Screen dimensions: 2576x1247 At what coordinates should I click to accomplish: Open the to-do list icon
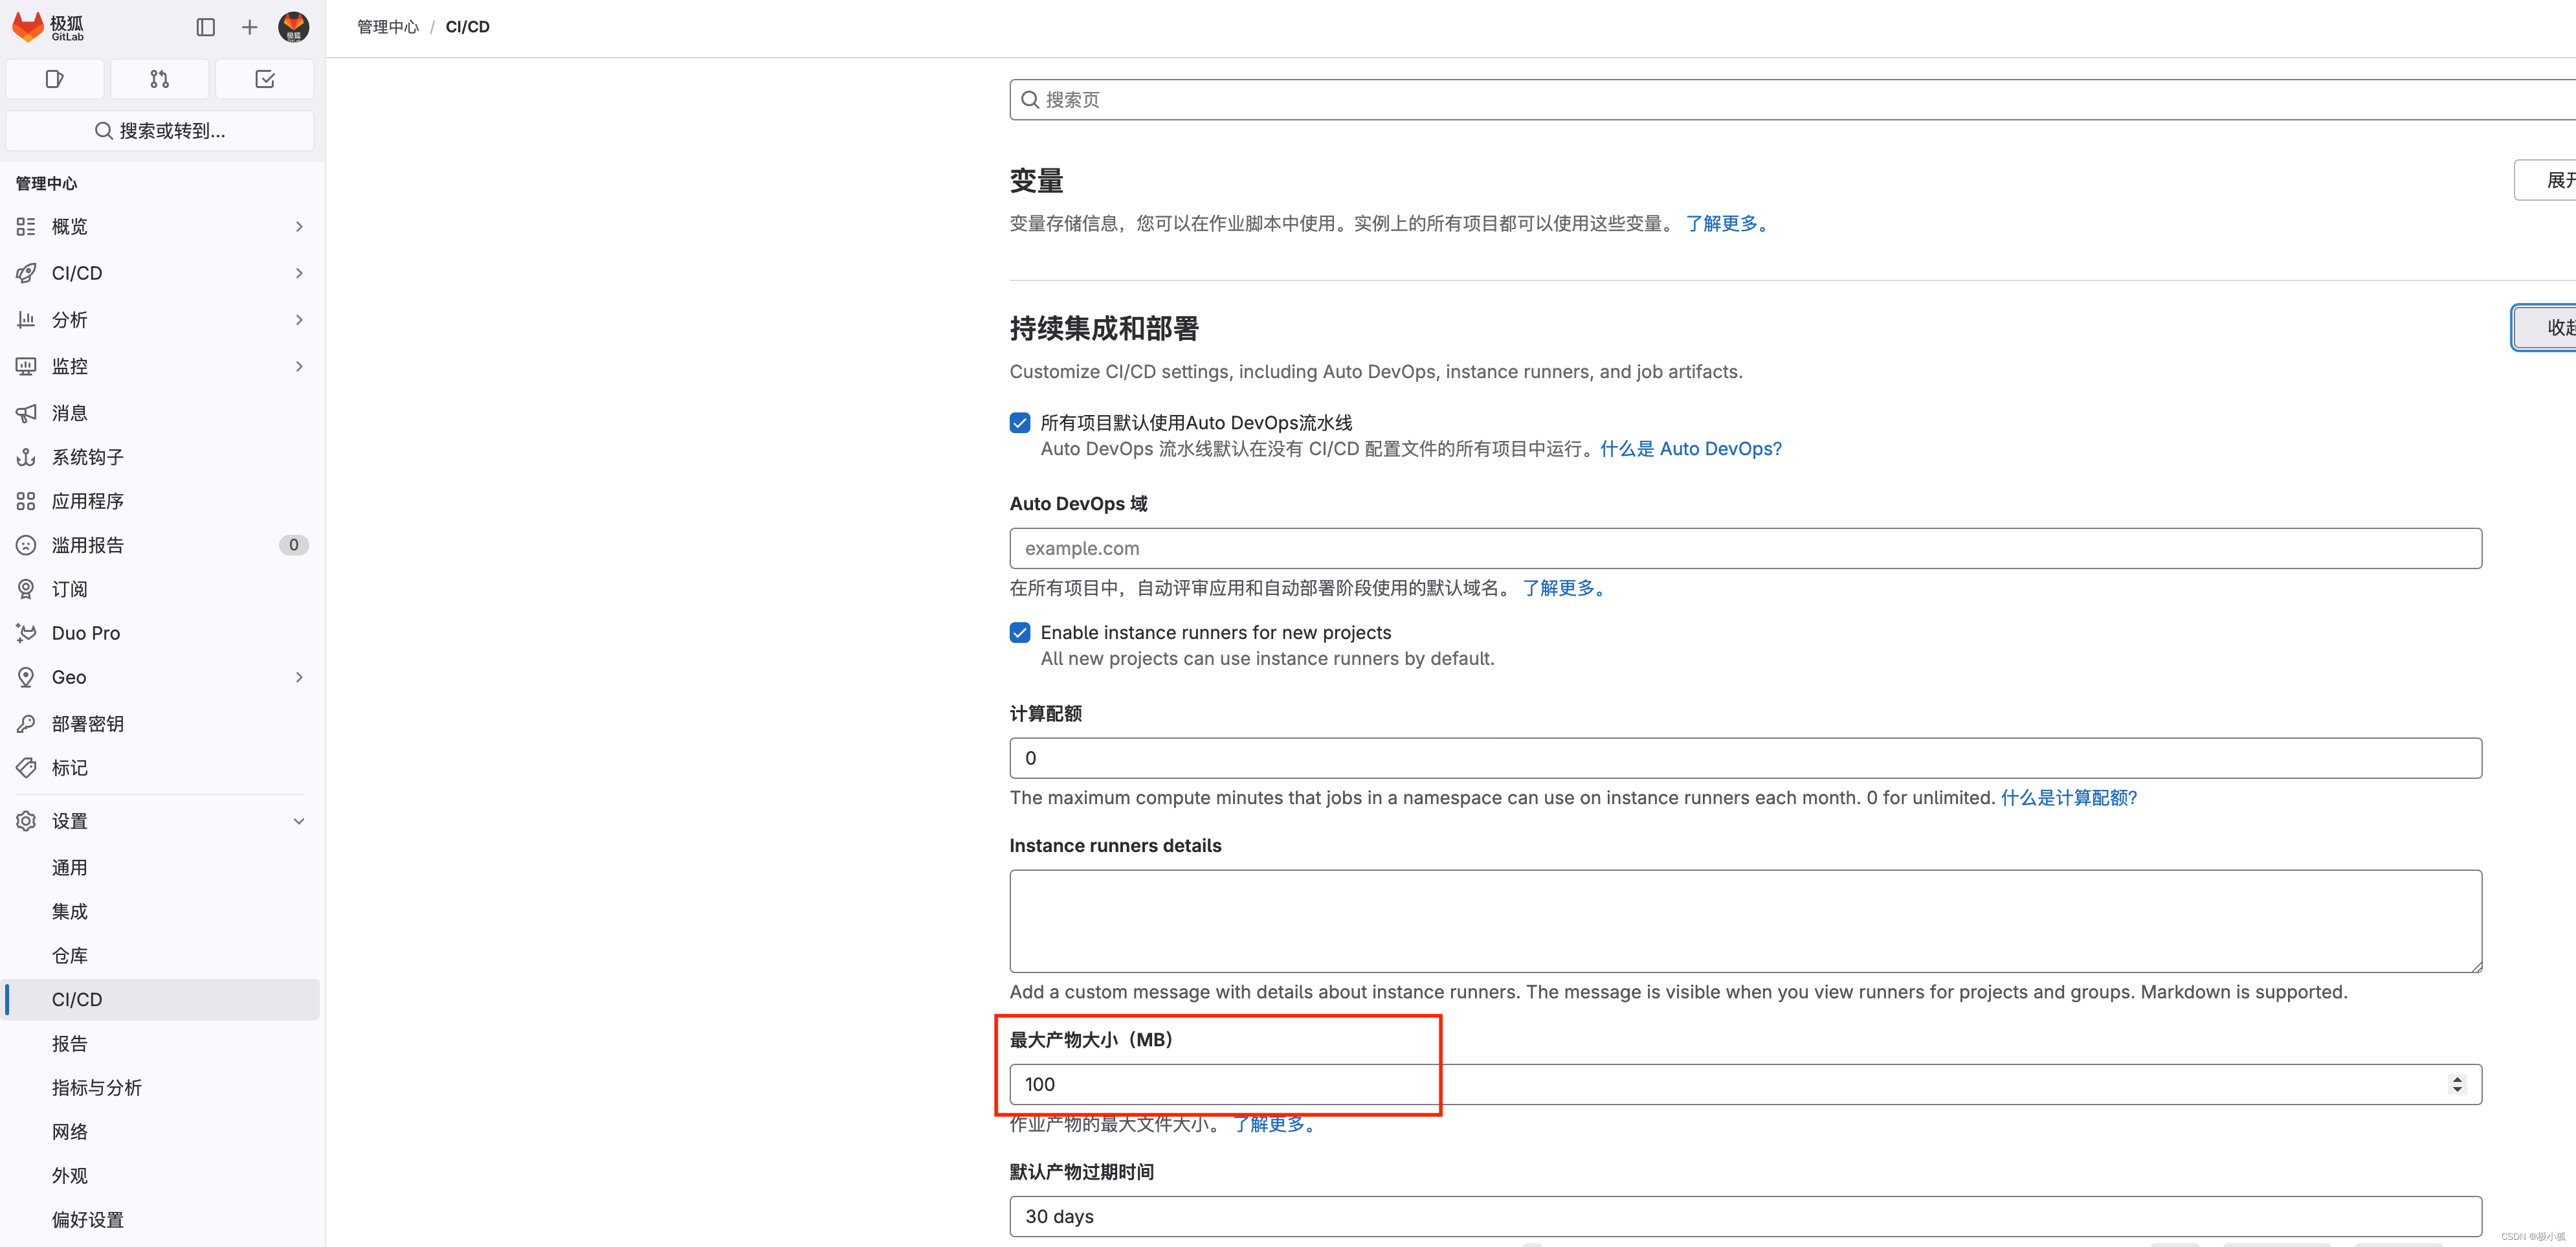tap(265, 79)
